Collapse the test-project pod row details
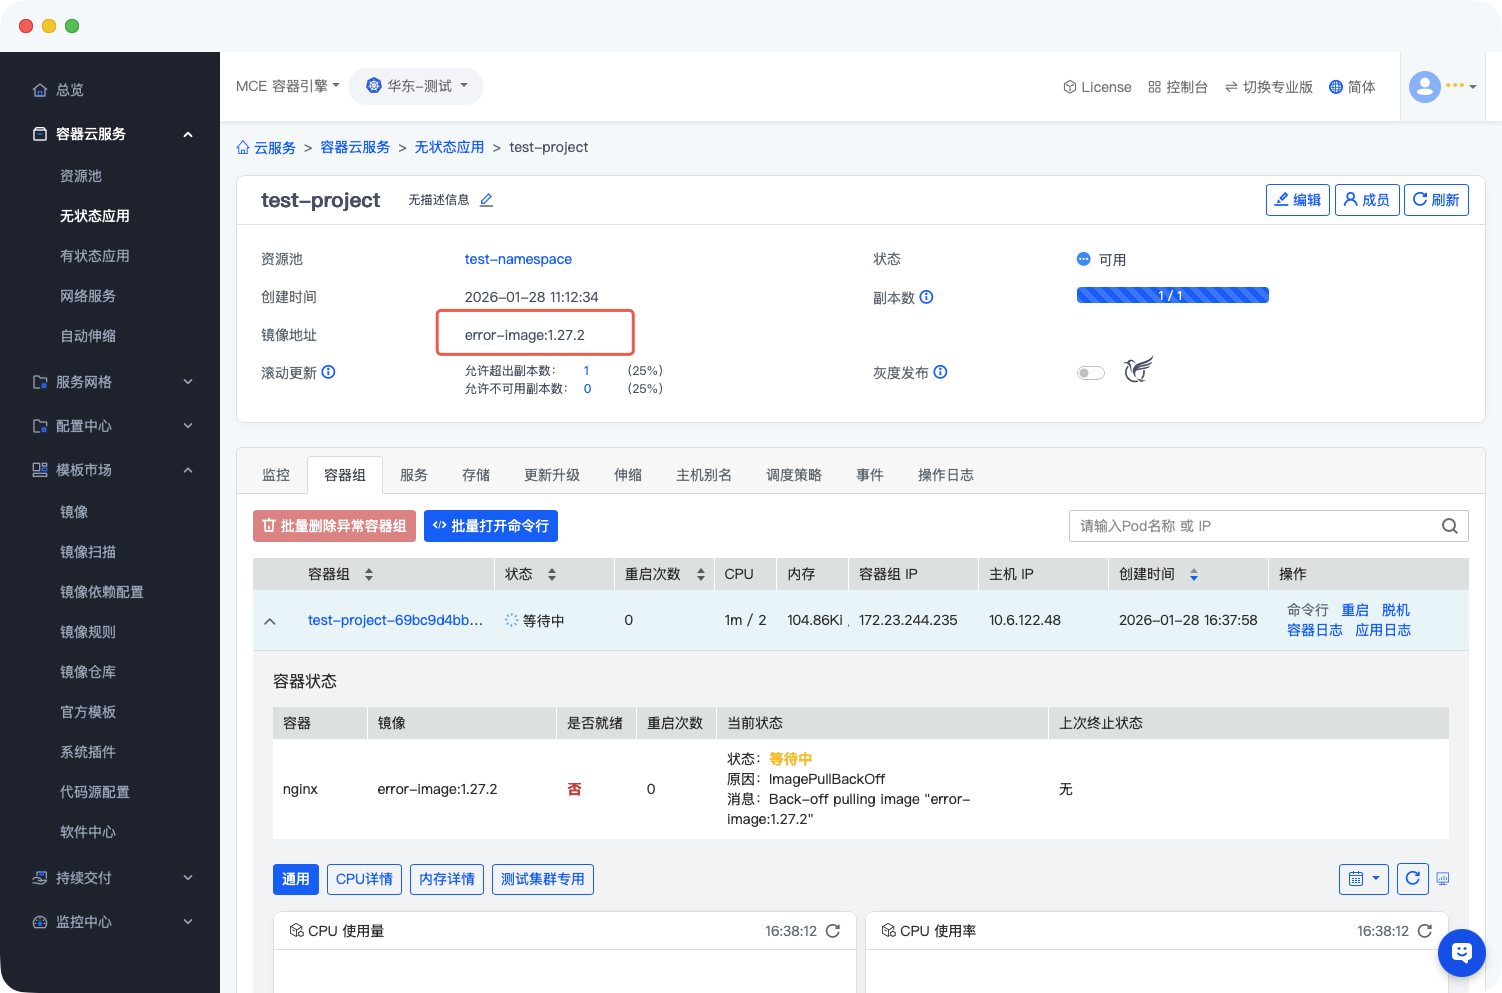The image size is (1502, 993). tap(270, 621)
